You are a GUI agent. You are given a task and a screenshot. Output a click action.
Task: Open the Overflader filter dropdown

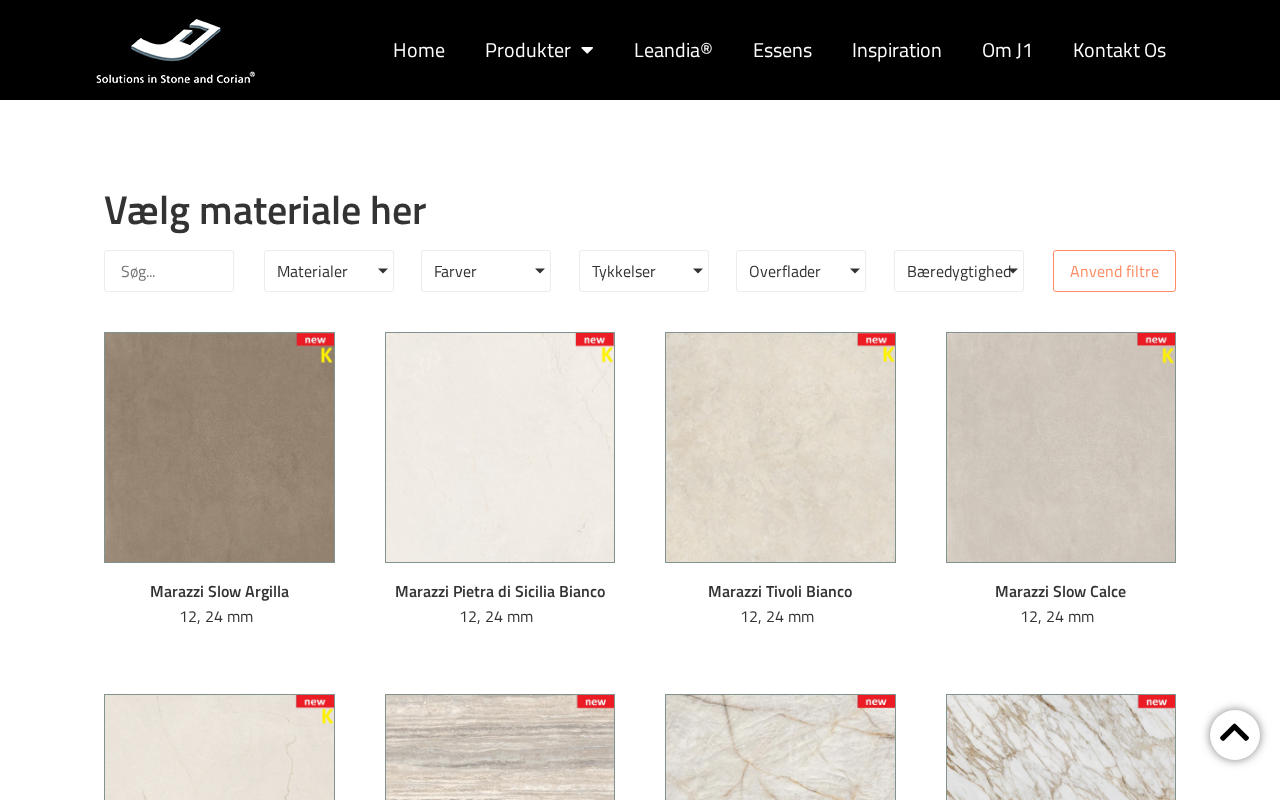pos(800,271)
